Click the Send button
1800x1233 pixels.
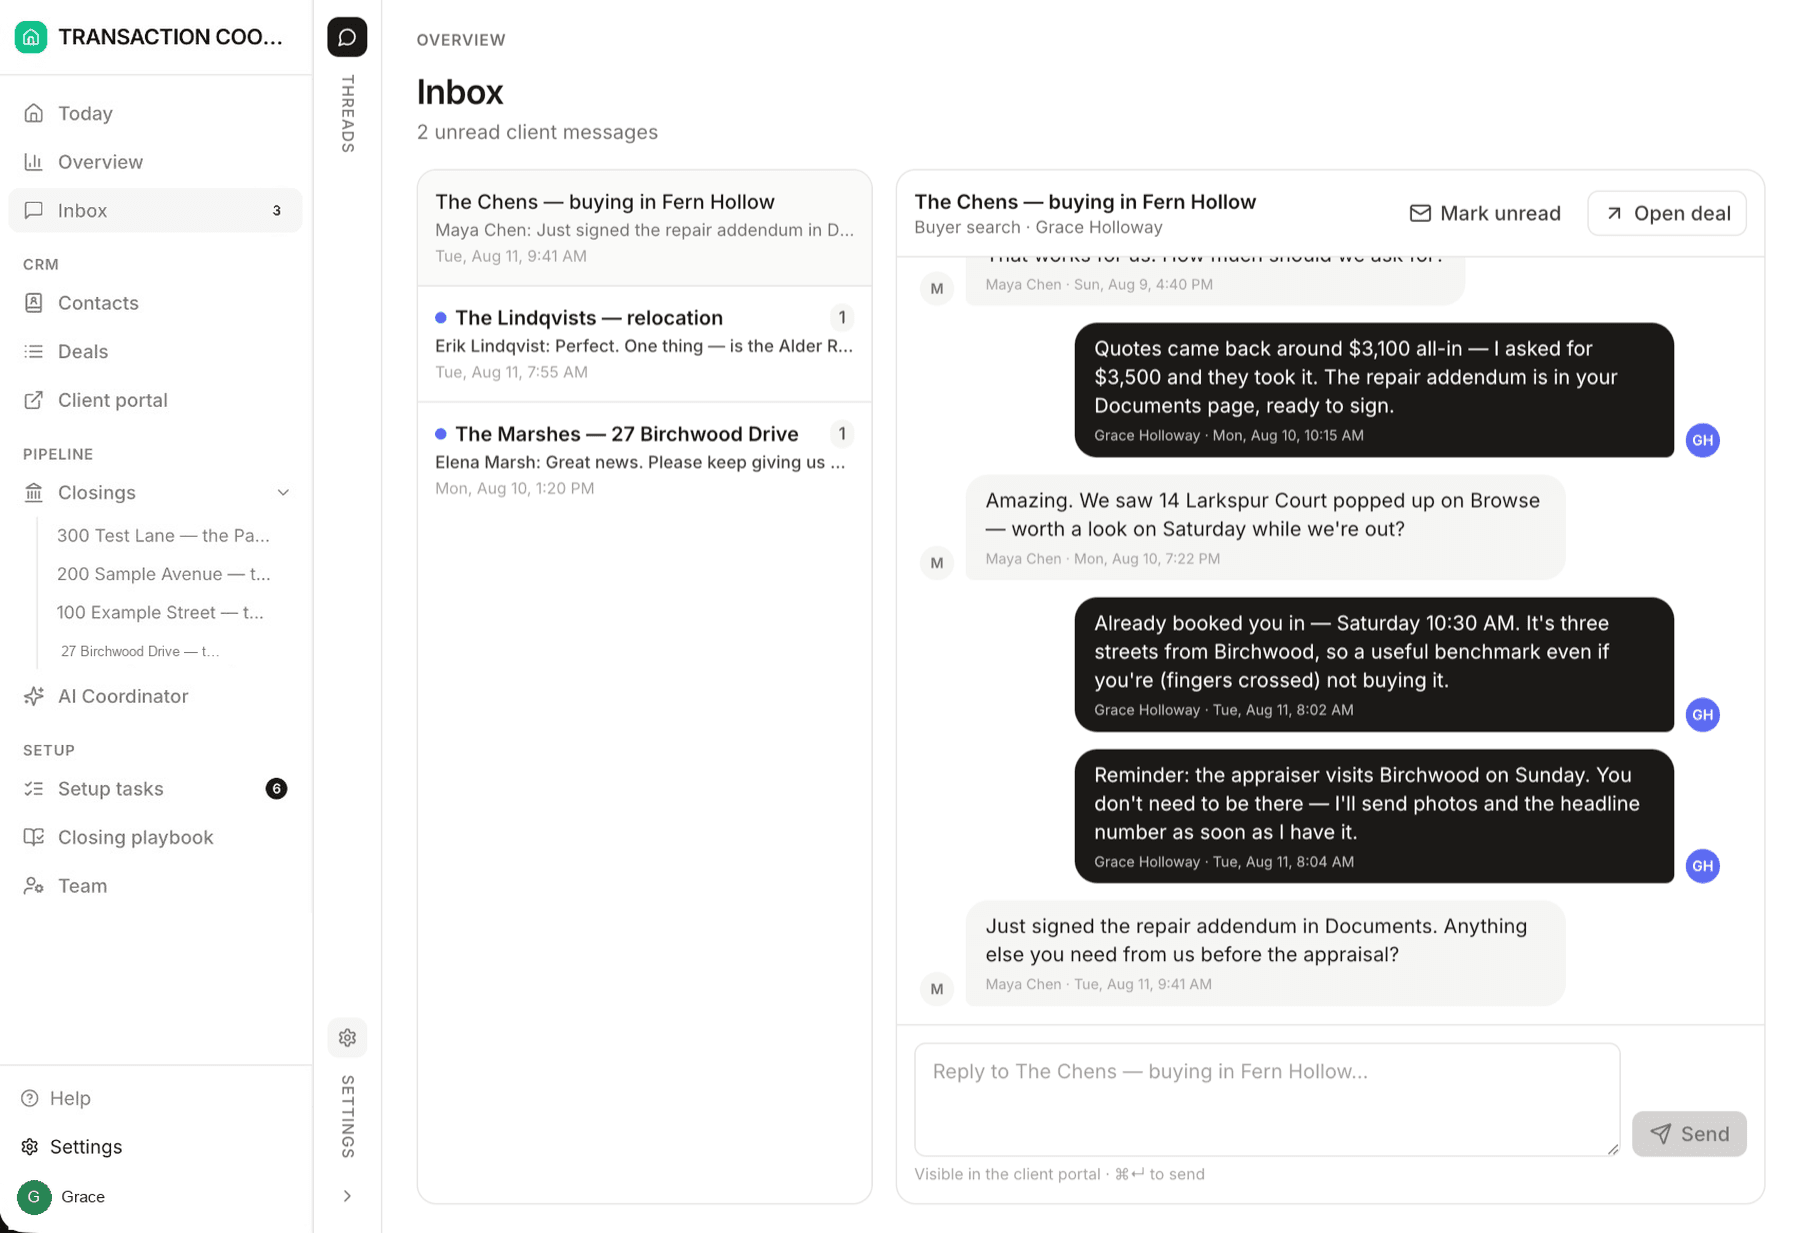click(x=1689, y=1134)
